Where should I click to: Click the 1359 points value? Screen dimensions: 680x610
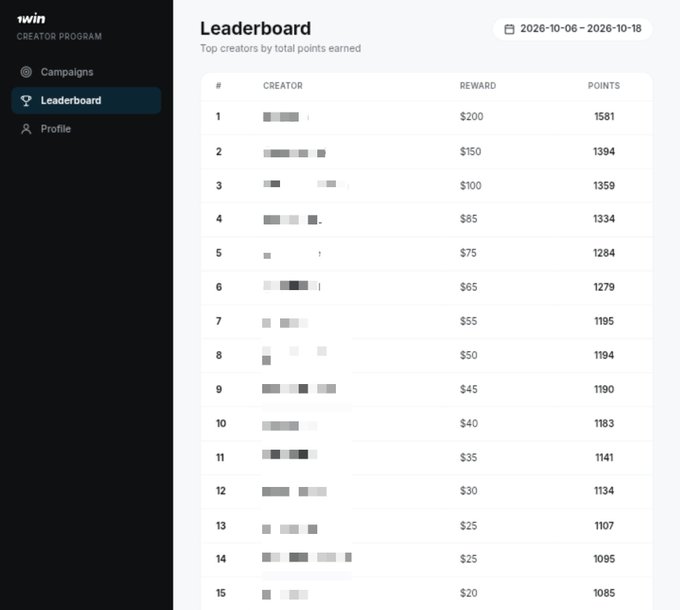pyautogui.click(x=604, y=186)
